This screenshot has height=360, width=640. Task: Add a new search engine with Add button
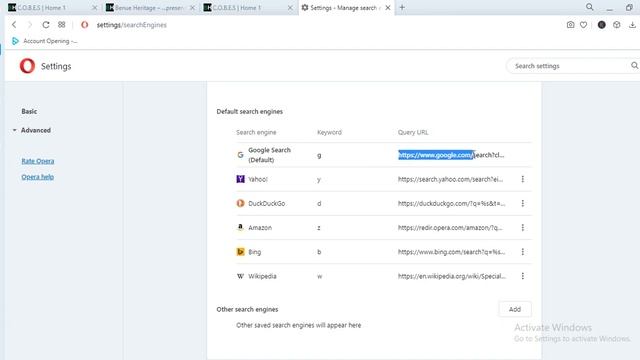pyautogui.click(x=515, y=309)
